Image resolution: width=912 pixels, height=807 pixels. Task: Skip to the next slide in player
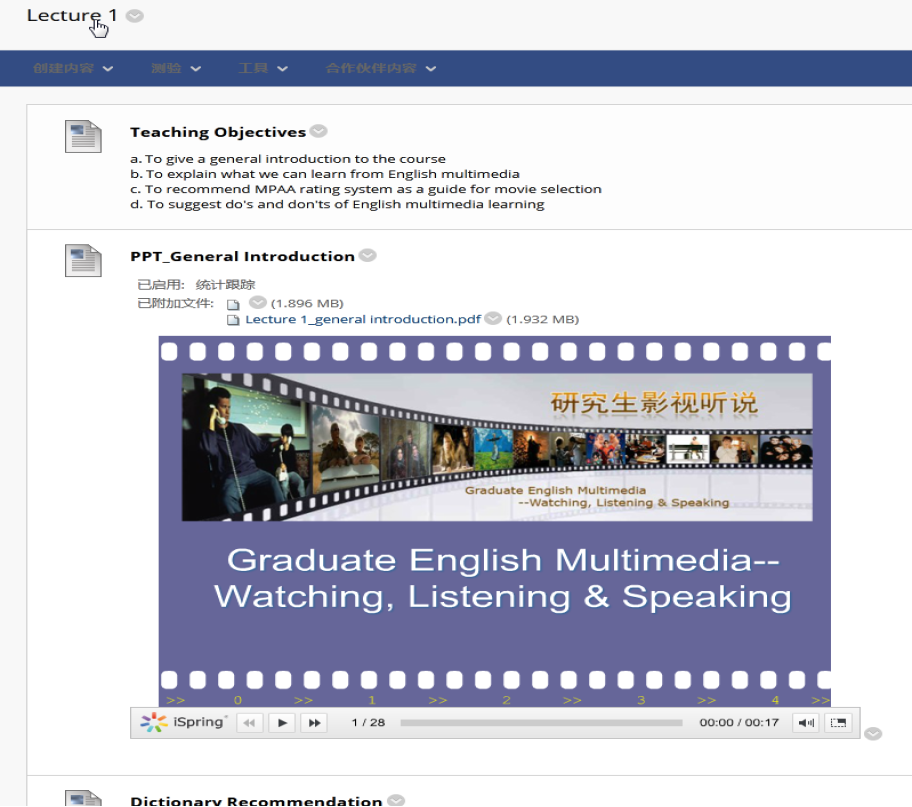tap(314, 722)
